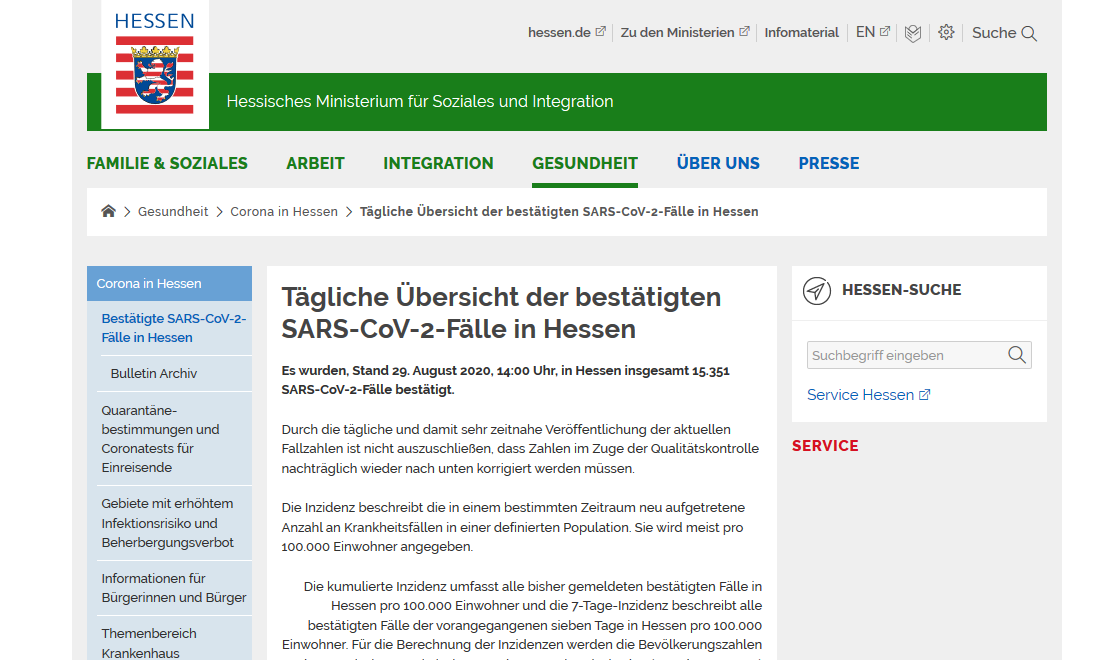This screenshot has width=1093, height=660.
Task: Open the settings gear icon in header
Action: point(946,32)
